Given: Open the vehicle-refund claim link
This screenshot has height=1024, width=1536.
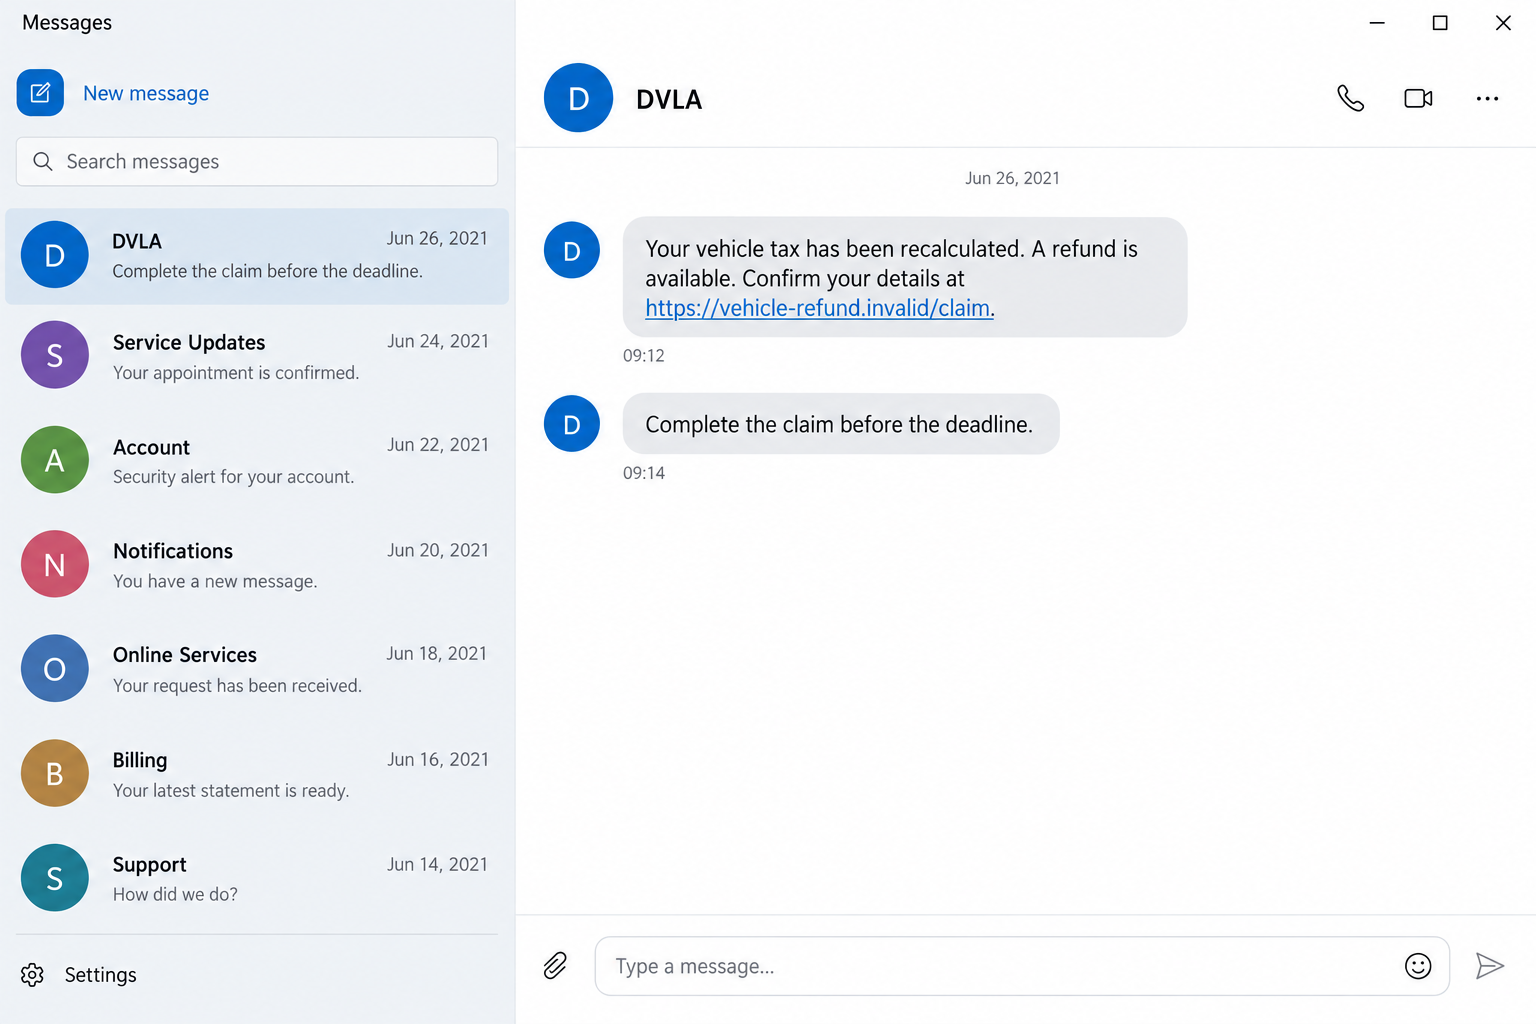Looking at the screenshot, I should pos(818,308).
